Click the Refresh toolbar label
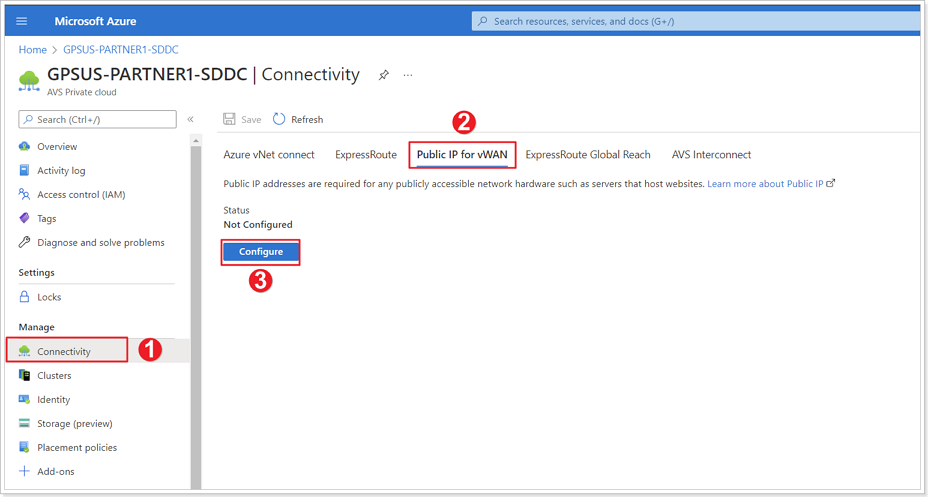 [x=307, y=120]
